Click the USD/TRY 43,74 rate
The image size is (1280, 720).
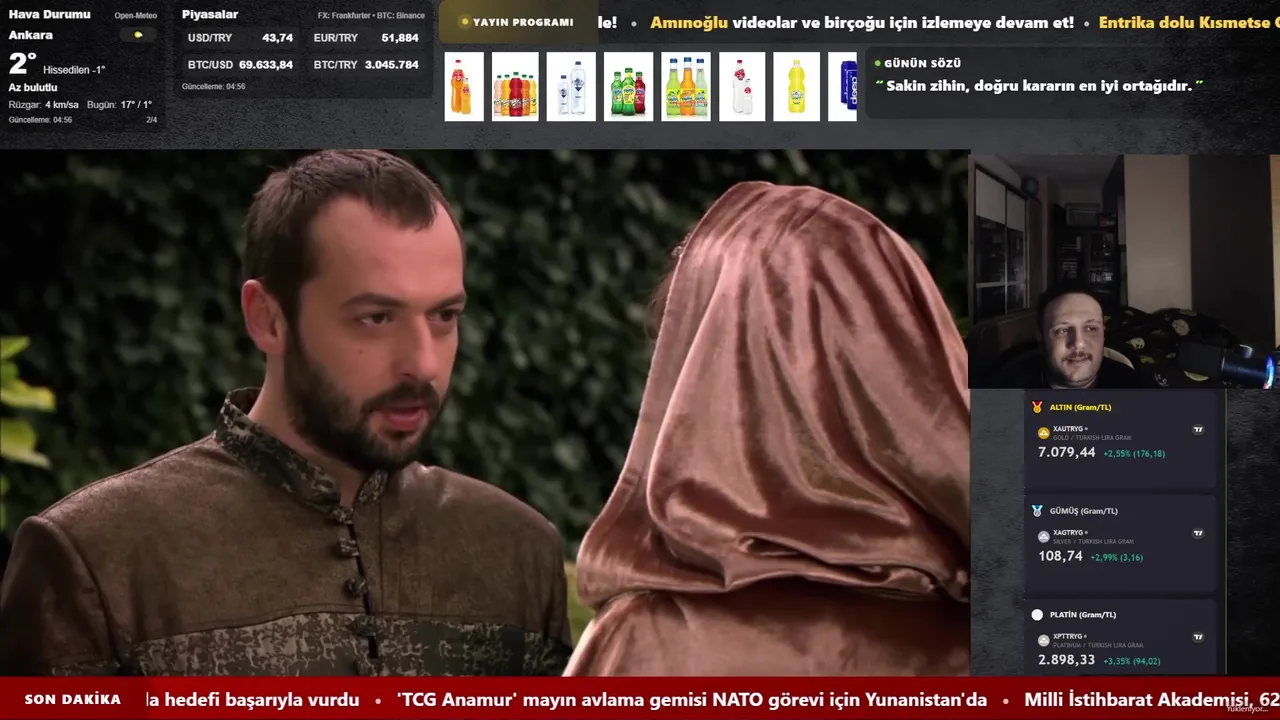(x=240, y=37)
